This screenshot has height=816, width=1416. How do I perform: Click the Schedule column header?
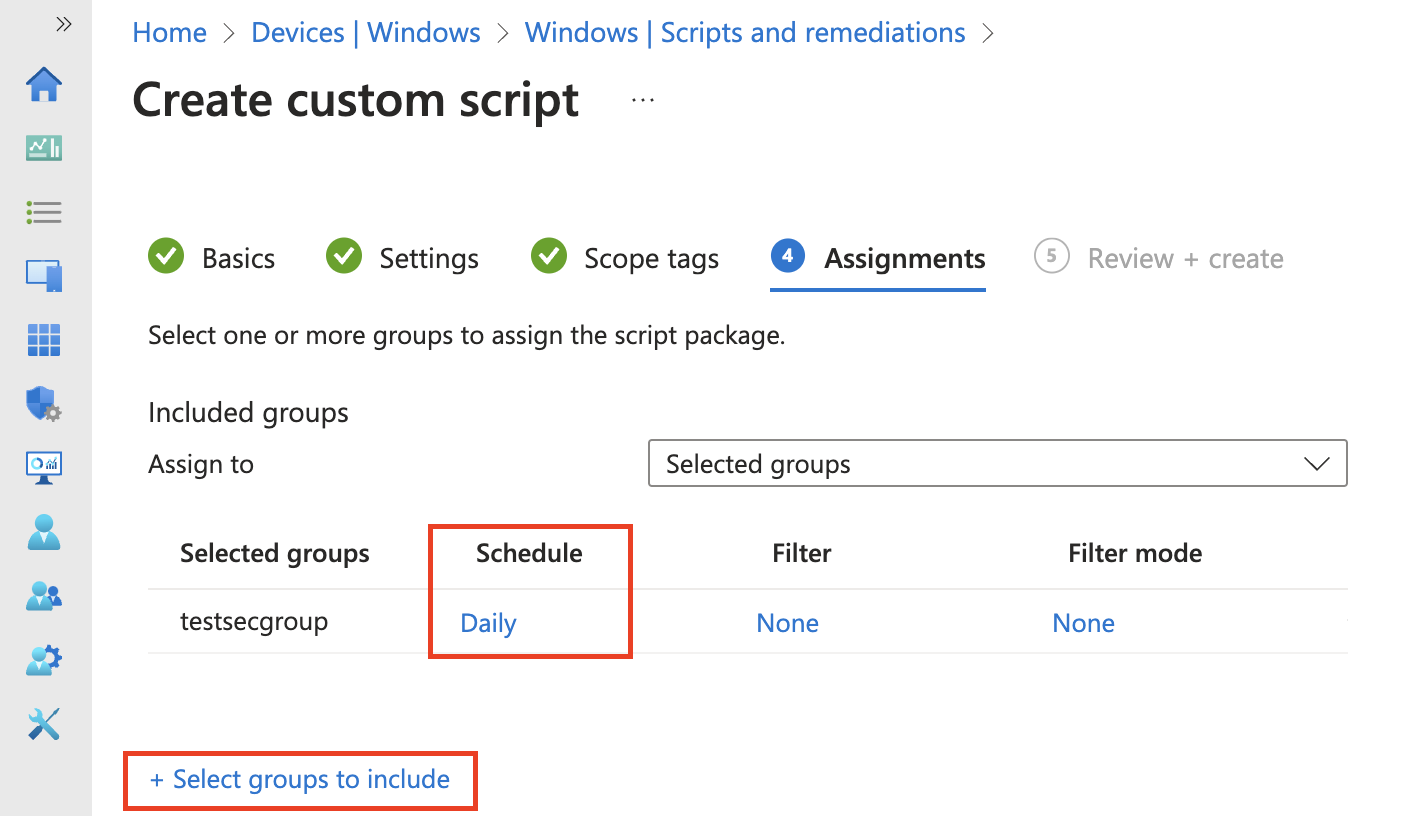pos(529,553)
